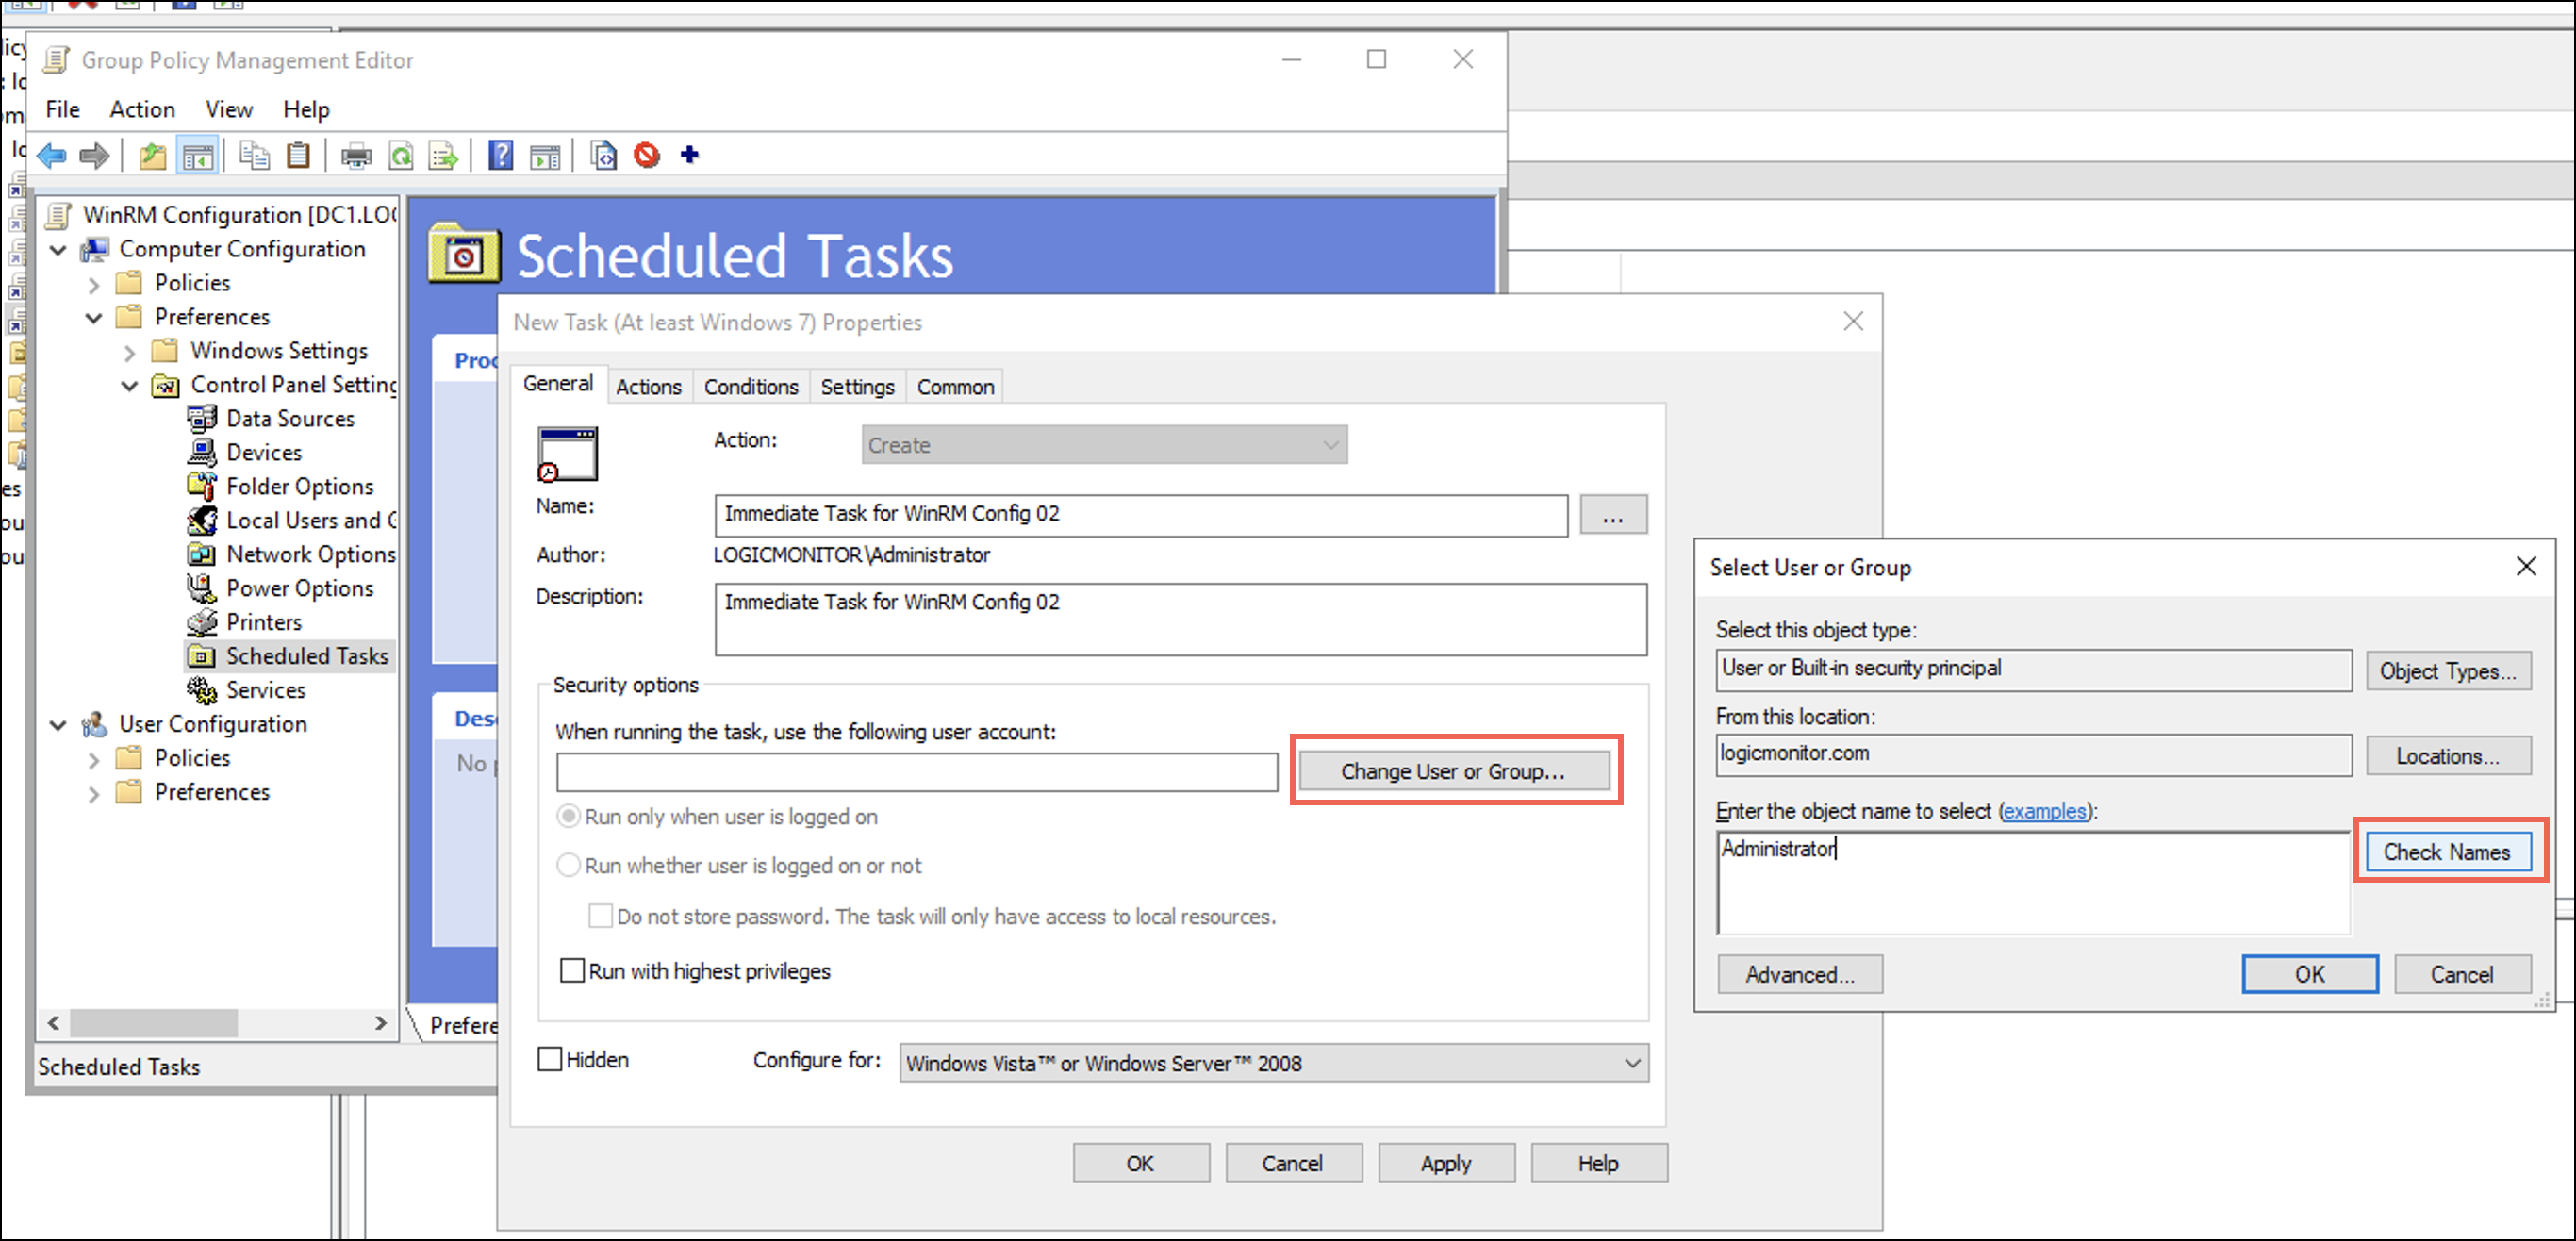Viewport: 2576px width, 1241px height.
Task: Collapse the Control Panel Settings node
Action: [x=130, y=386]
